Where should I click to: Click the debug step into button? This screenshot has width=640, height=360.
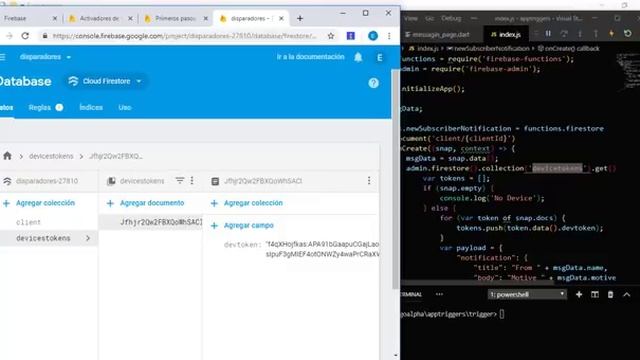point(580,34)
